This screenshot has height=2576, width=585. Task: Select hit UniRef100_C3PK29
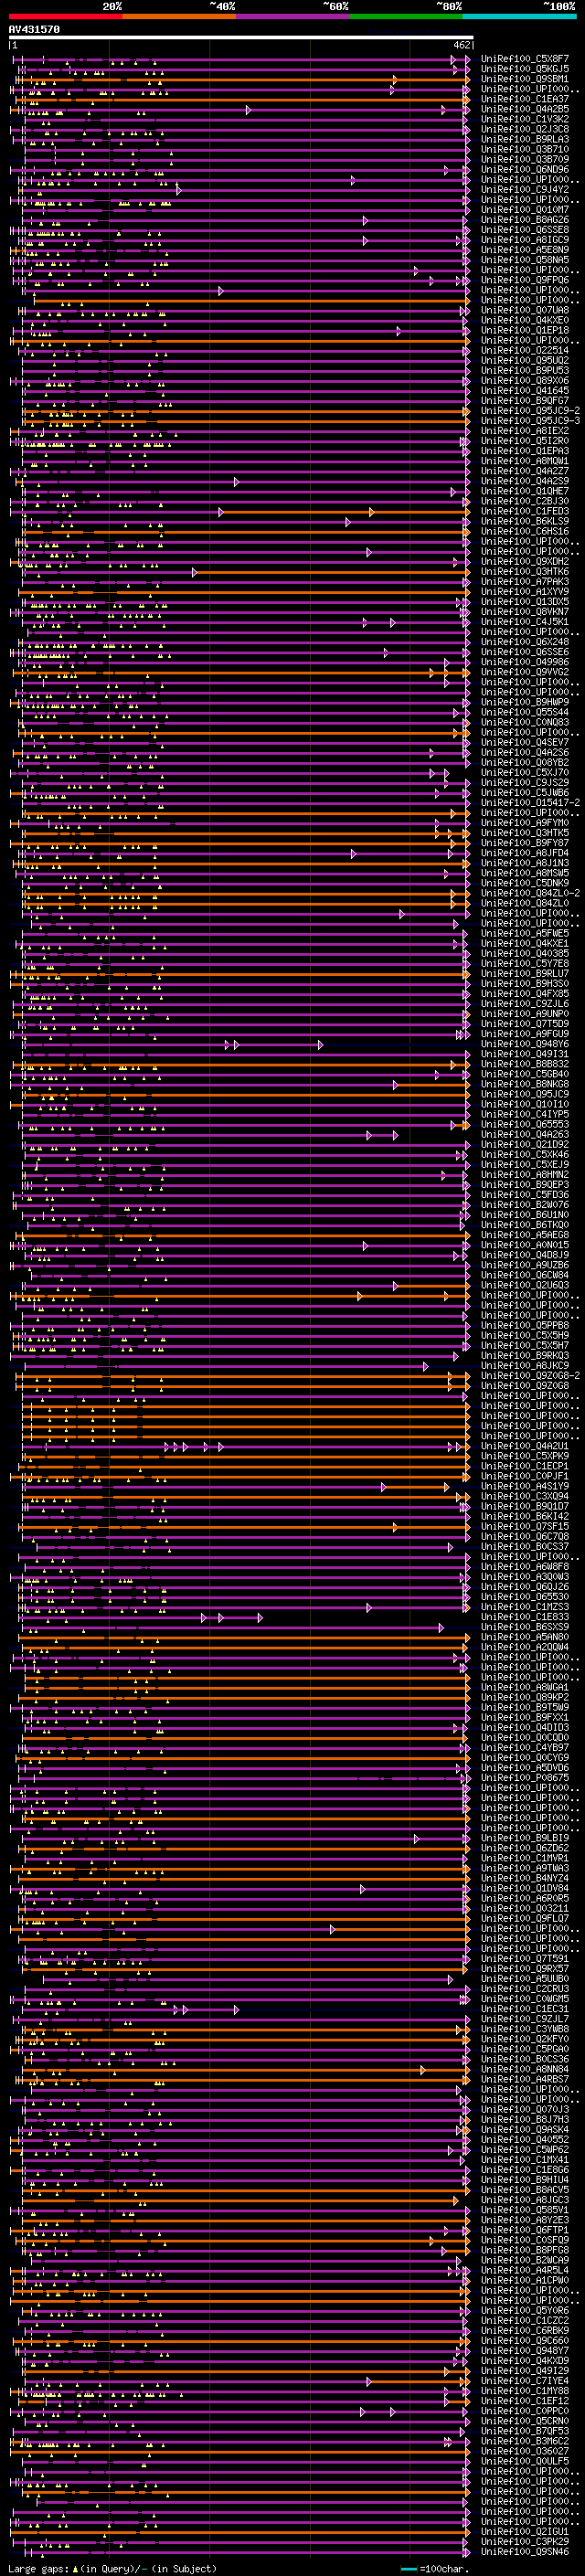[525, 2541]
